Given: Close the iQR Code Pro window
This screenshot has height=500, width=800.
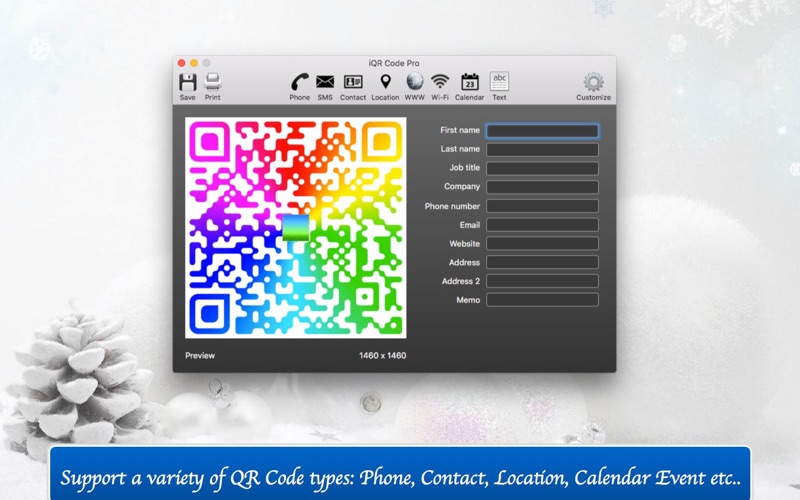Looking at the screenshot, I should 182,63.
